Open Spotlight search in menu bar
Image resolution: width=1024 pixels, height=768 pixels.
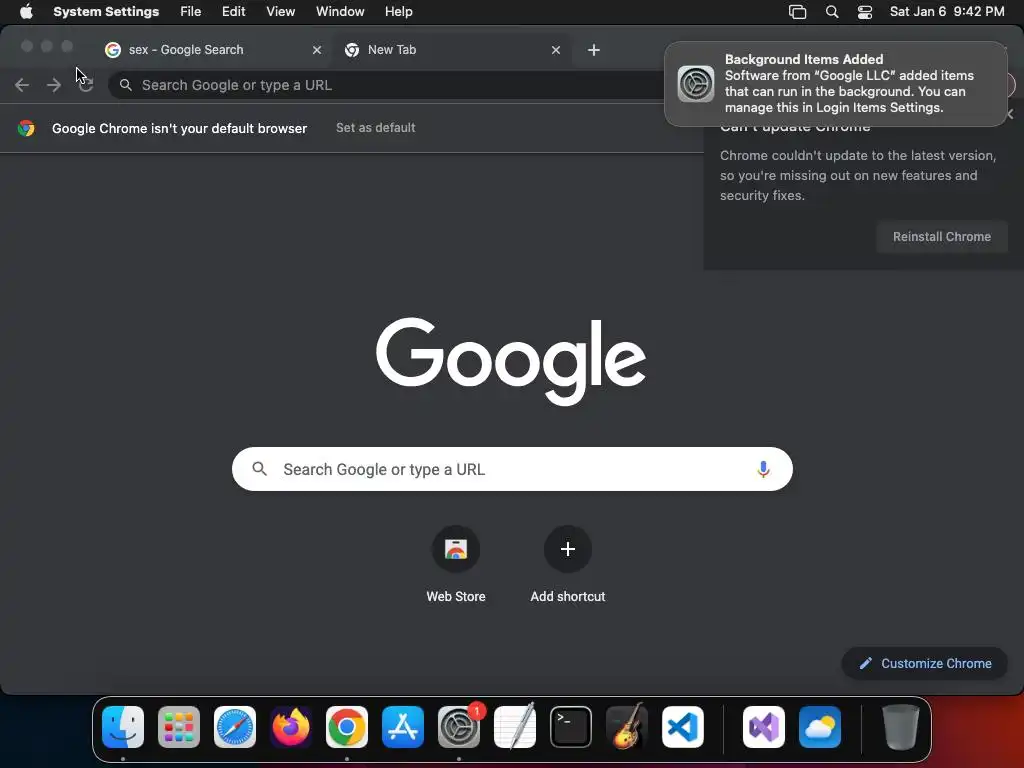[831, 12]
